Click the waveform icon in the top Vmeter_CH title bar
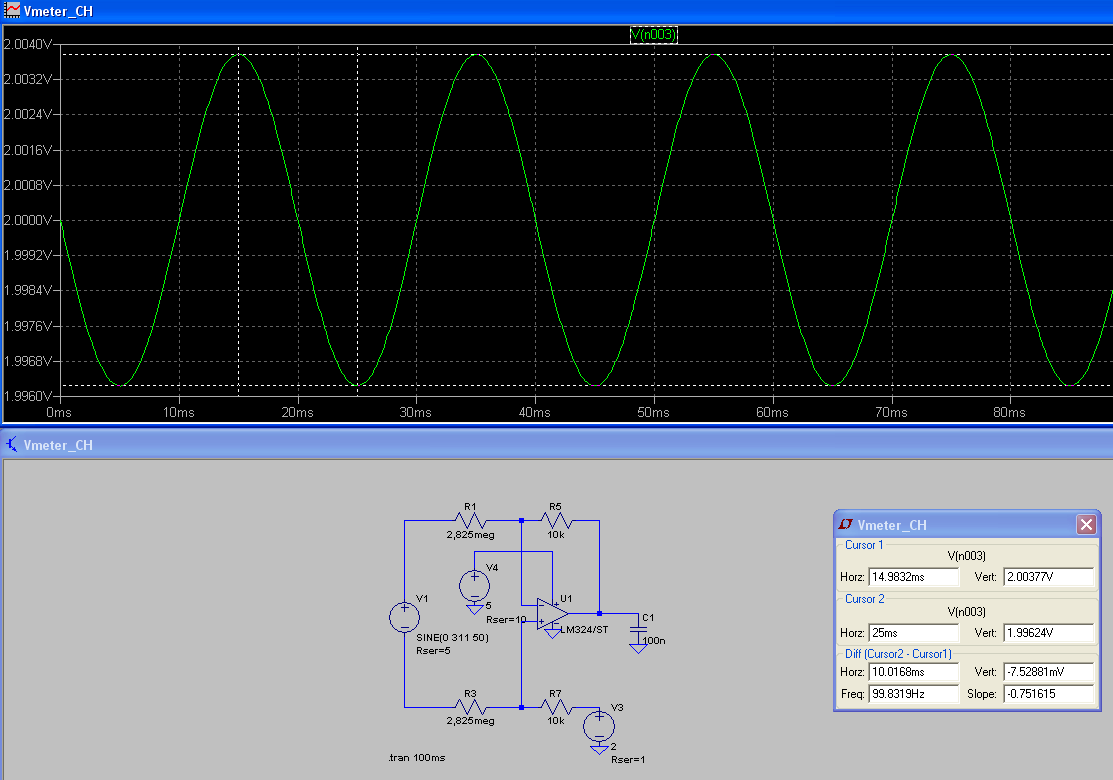Image resolution: width=1113 pixels, height=780 pixels. (12, 11)
